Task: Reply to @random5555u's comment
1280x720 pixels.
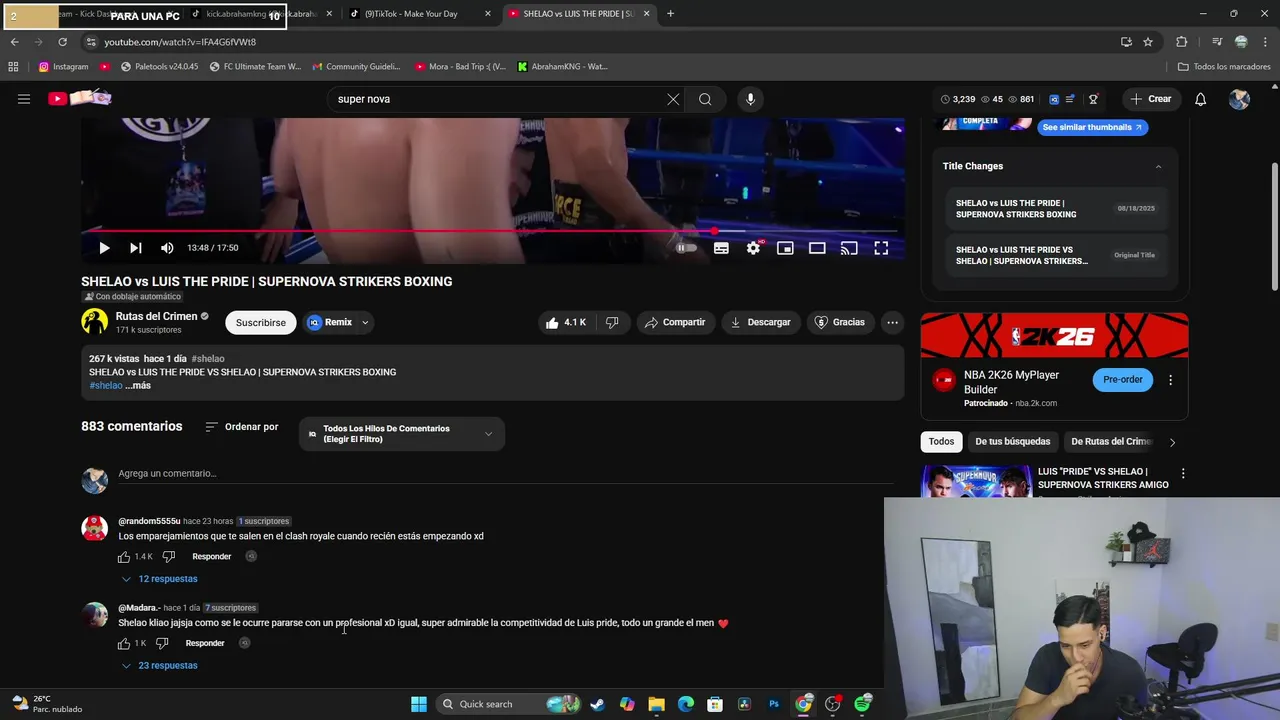Action: (x=212, y=556)
